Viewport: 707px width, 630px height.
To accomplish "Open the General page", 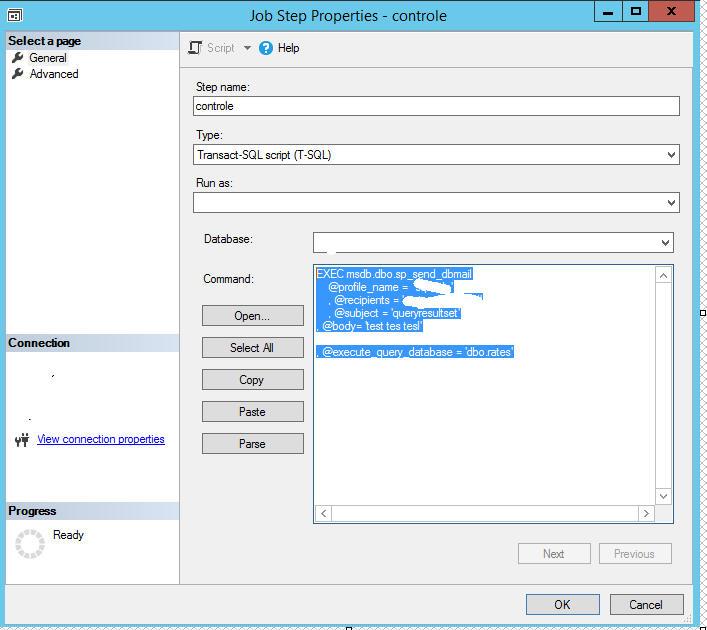I will 47,58.
